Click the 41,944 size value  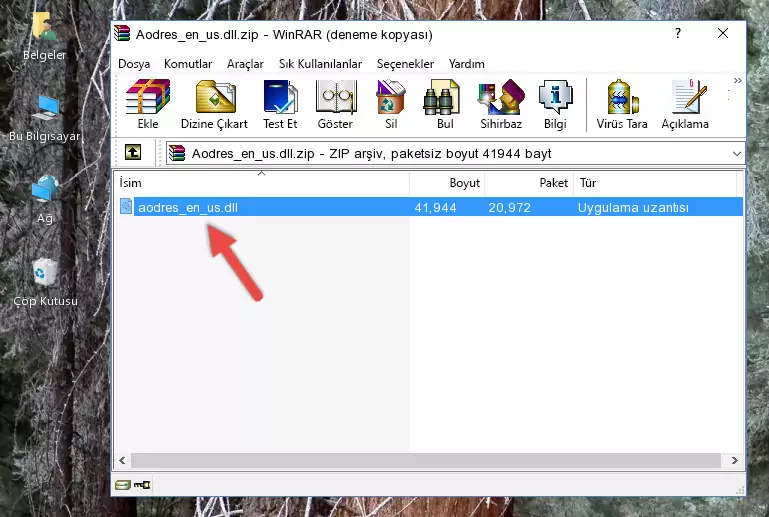click(x=435, y=207)
